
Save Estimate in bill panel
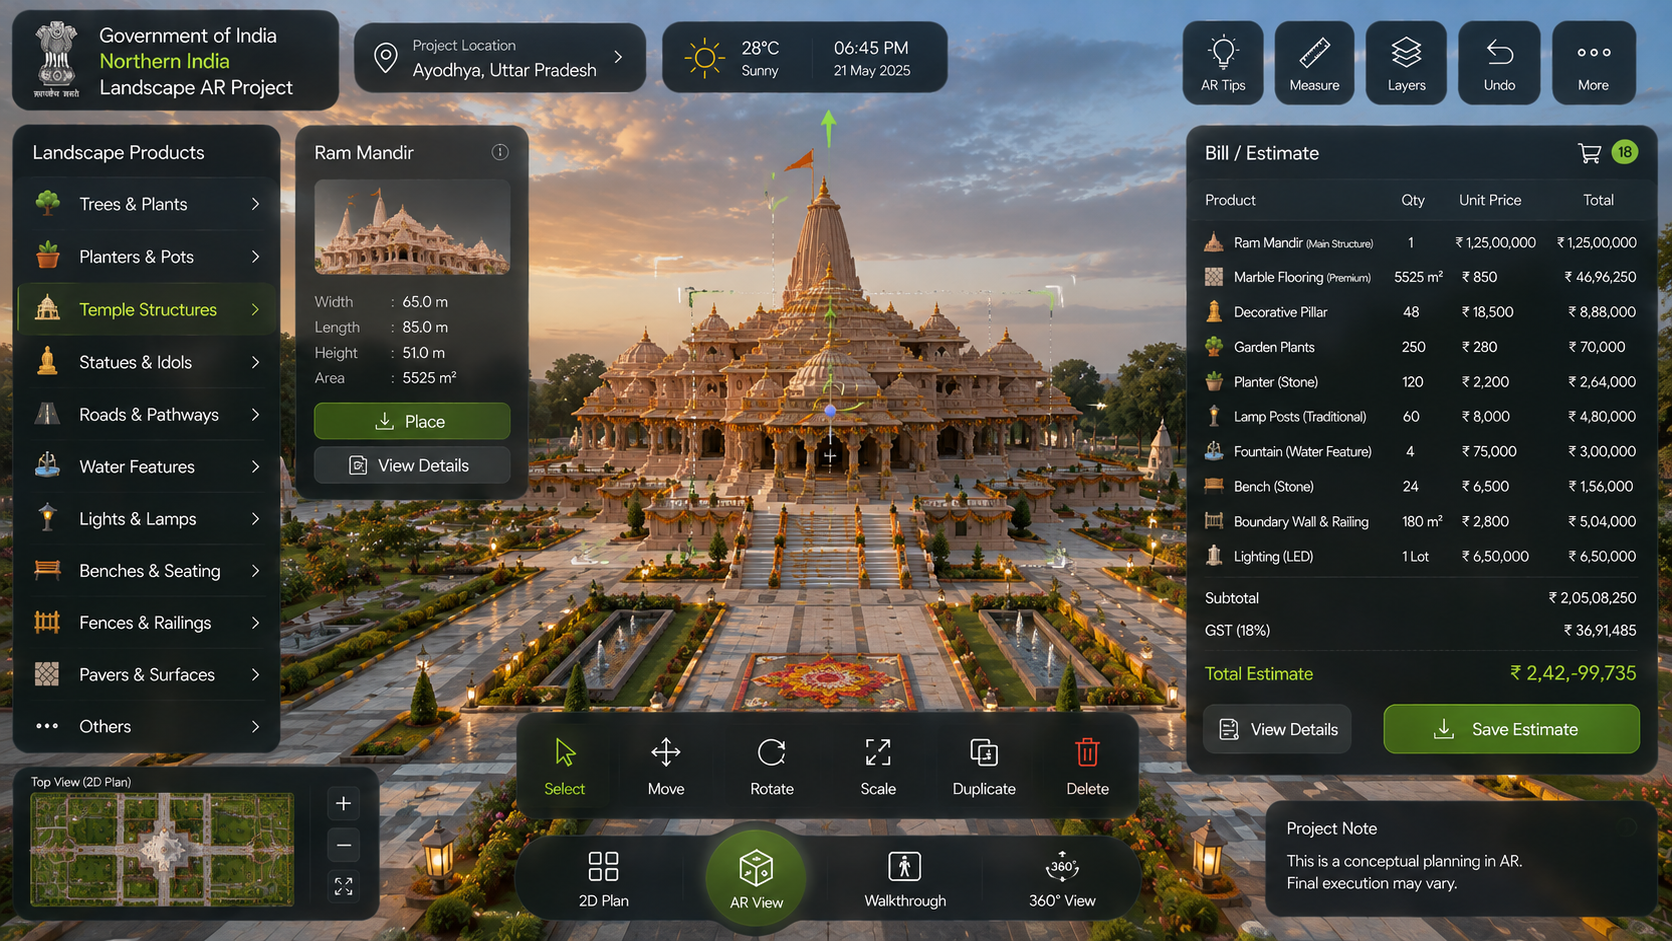coord(1511,729)
